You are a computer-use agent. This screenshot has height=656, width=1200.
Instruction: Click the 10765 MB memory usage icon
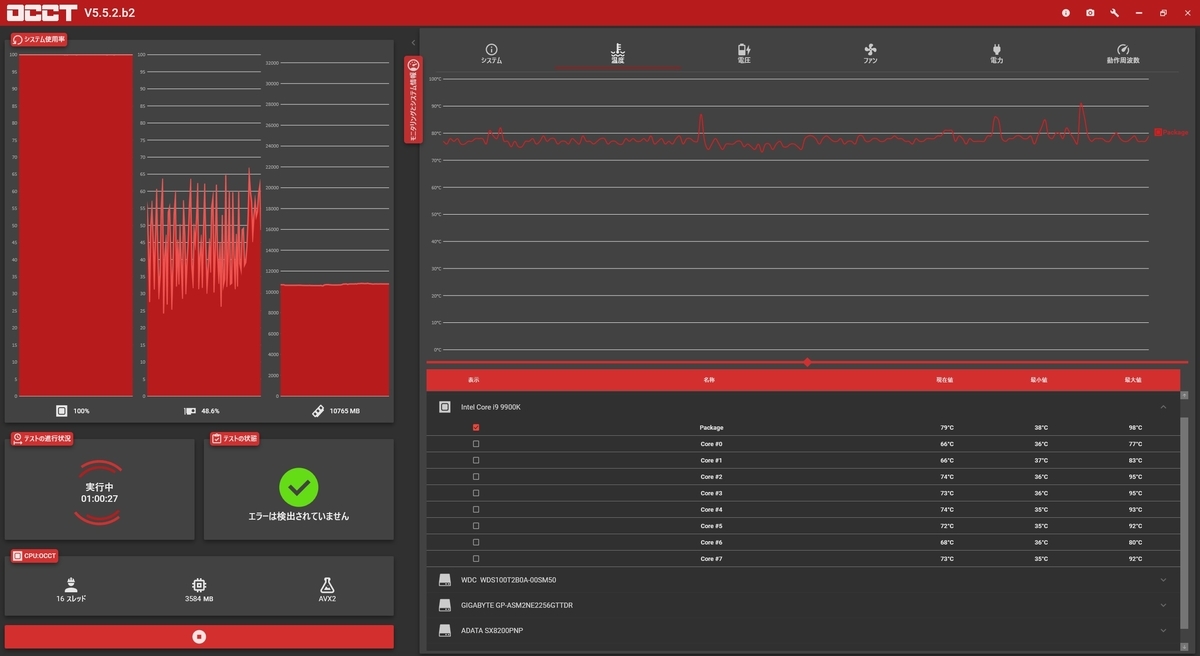(x=318, y=410)
